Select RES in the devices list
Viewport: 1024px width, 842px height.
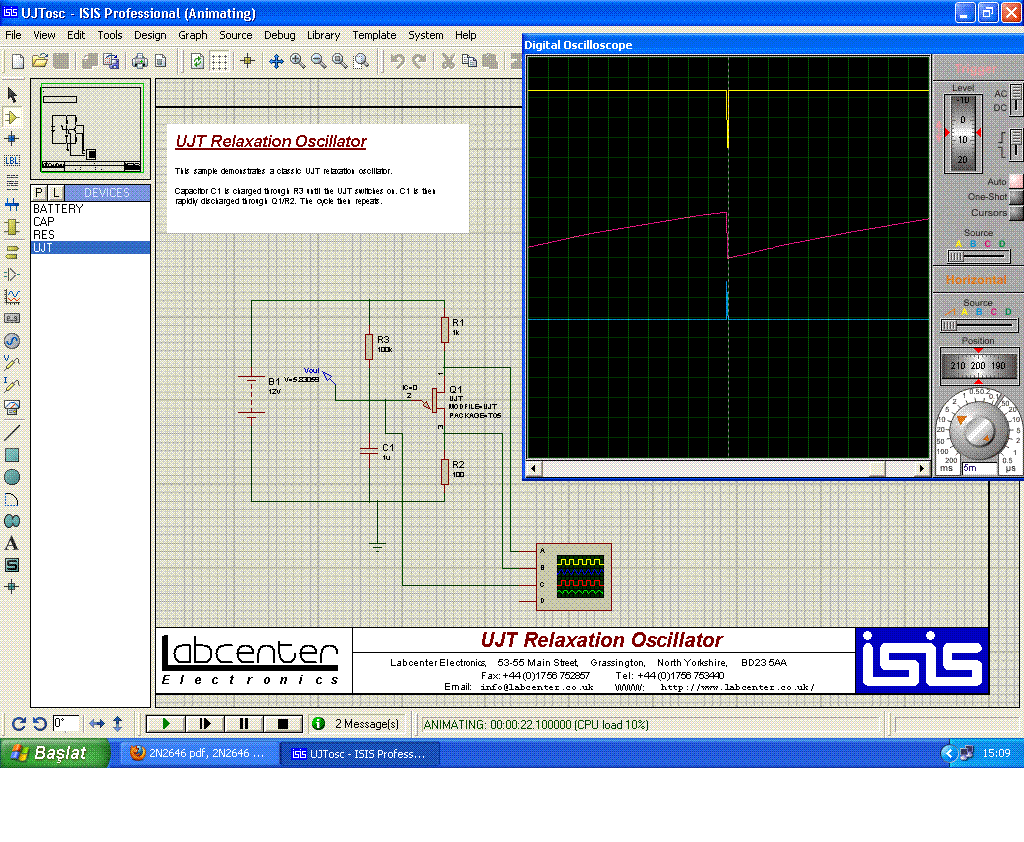[91, 235]
